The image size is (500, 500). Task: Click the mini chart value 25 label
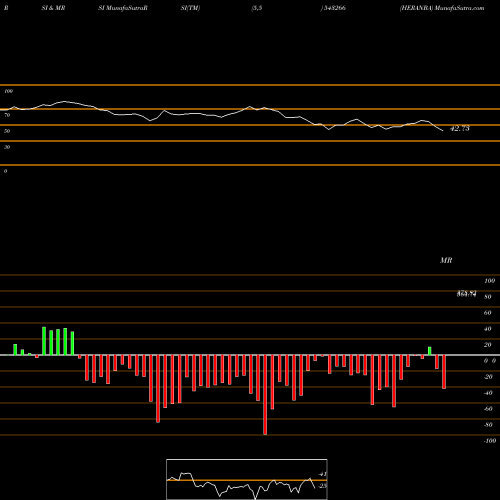click(x=322, y=486)
